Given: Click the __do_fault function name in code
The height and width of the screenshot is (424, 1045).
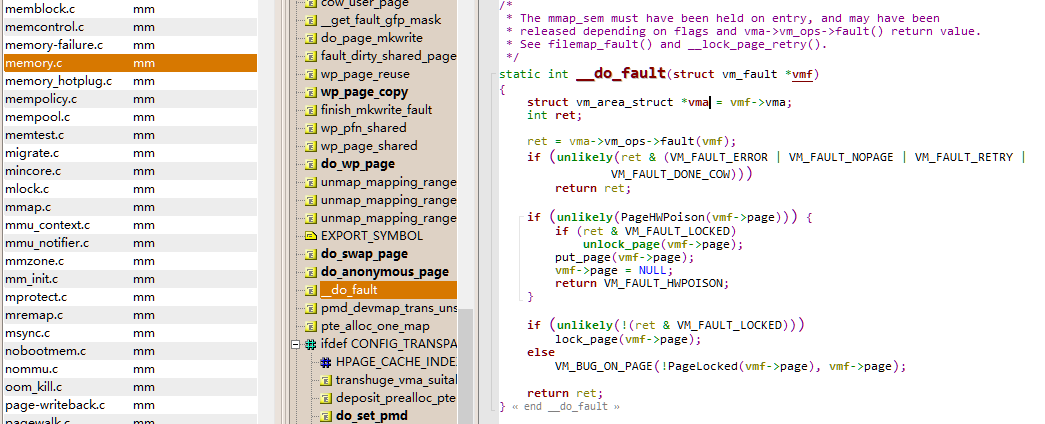Looking at the screenshot, I should point(620,73).
